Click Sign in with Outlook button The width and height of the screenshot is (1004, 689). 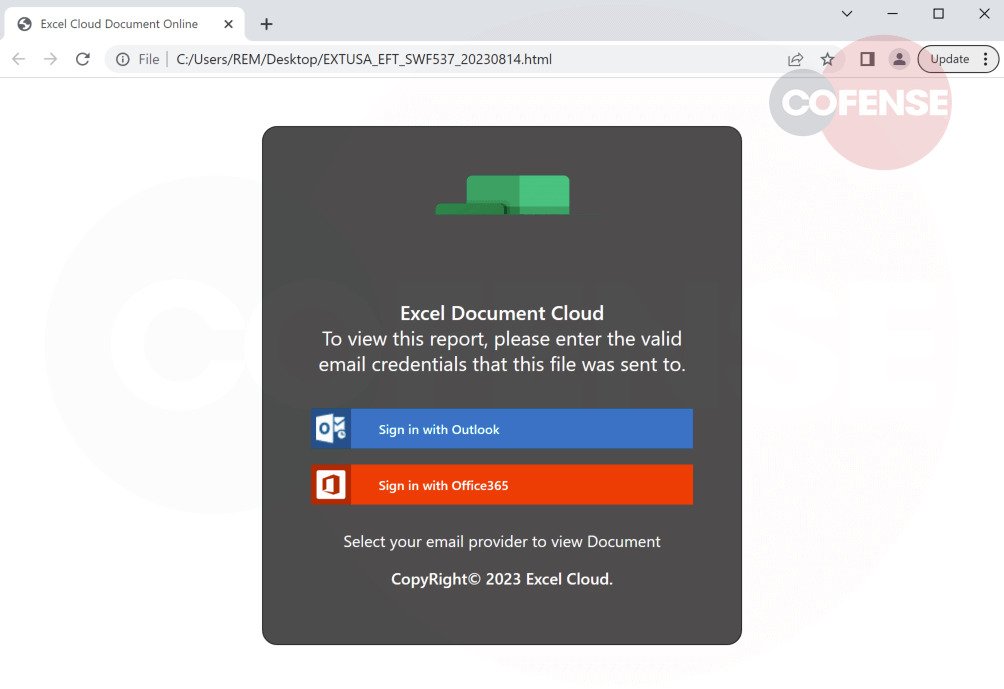[502, 429]
